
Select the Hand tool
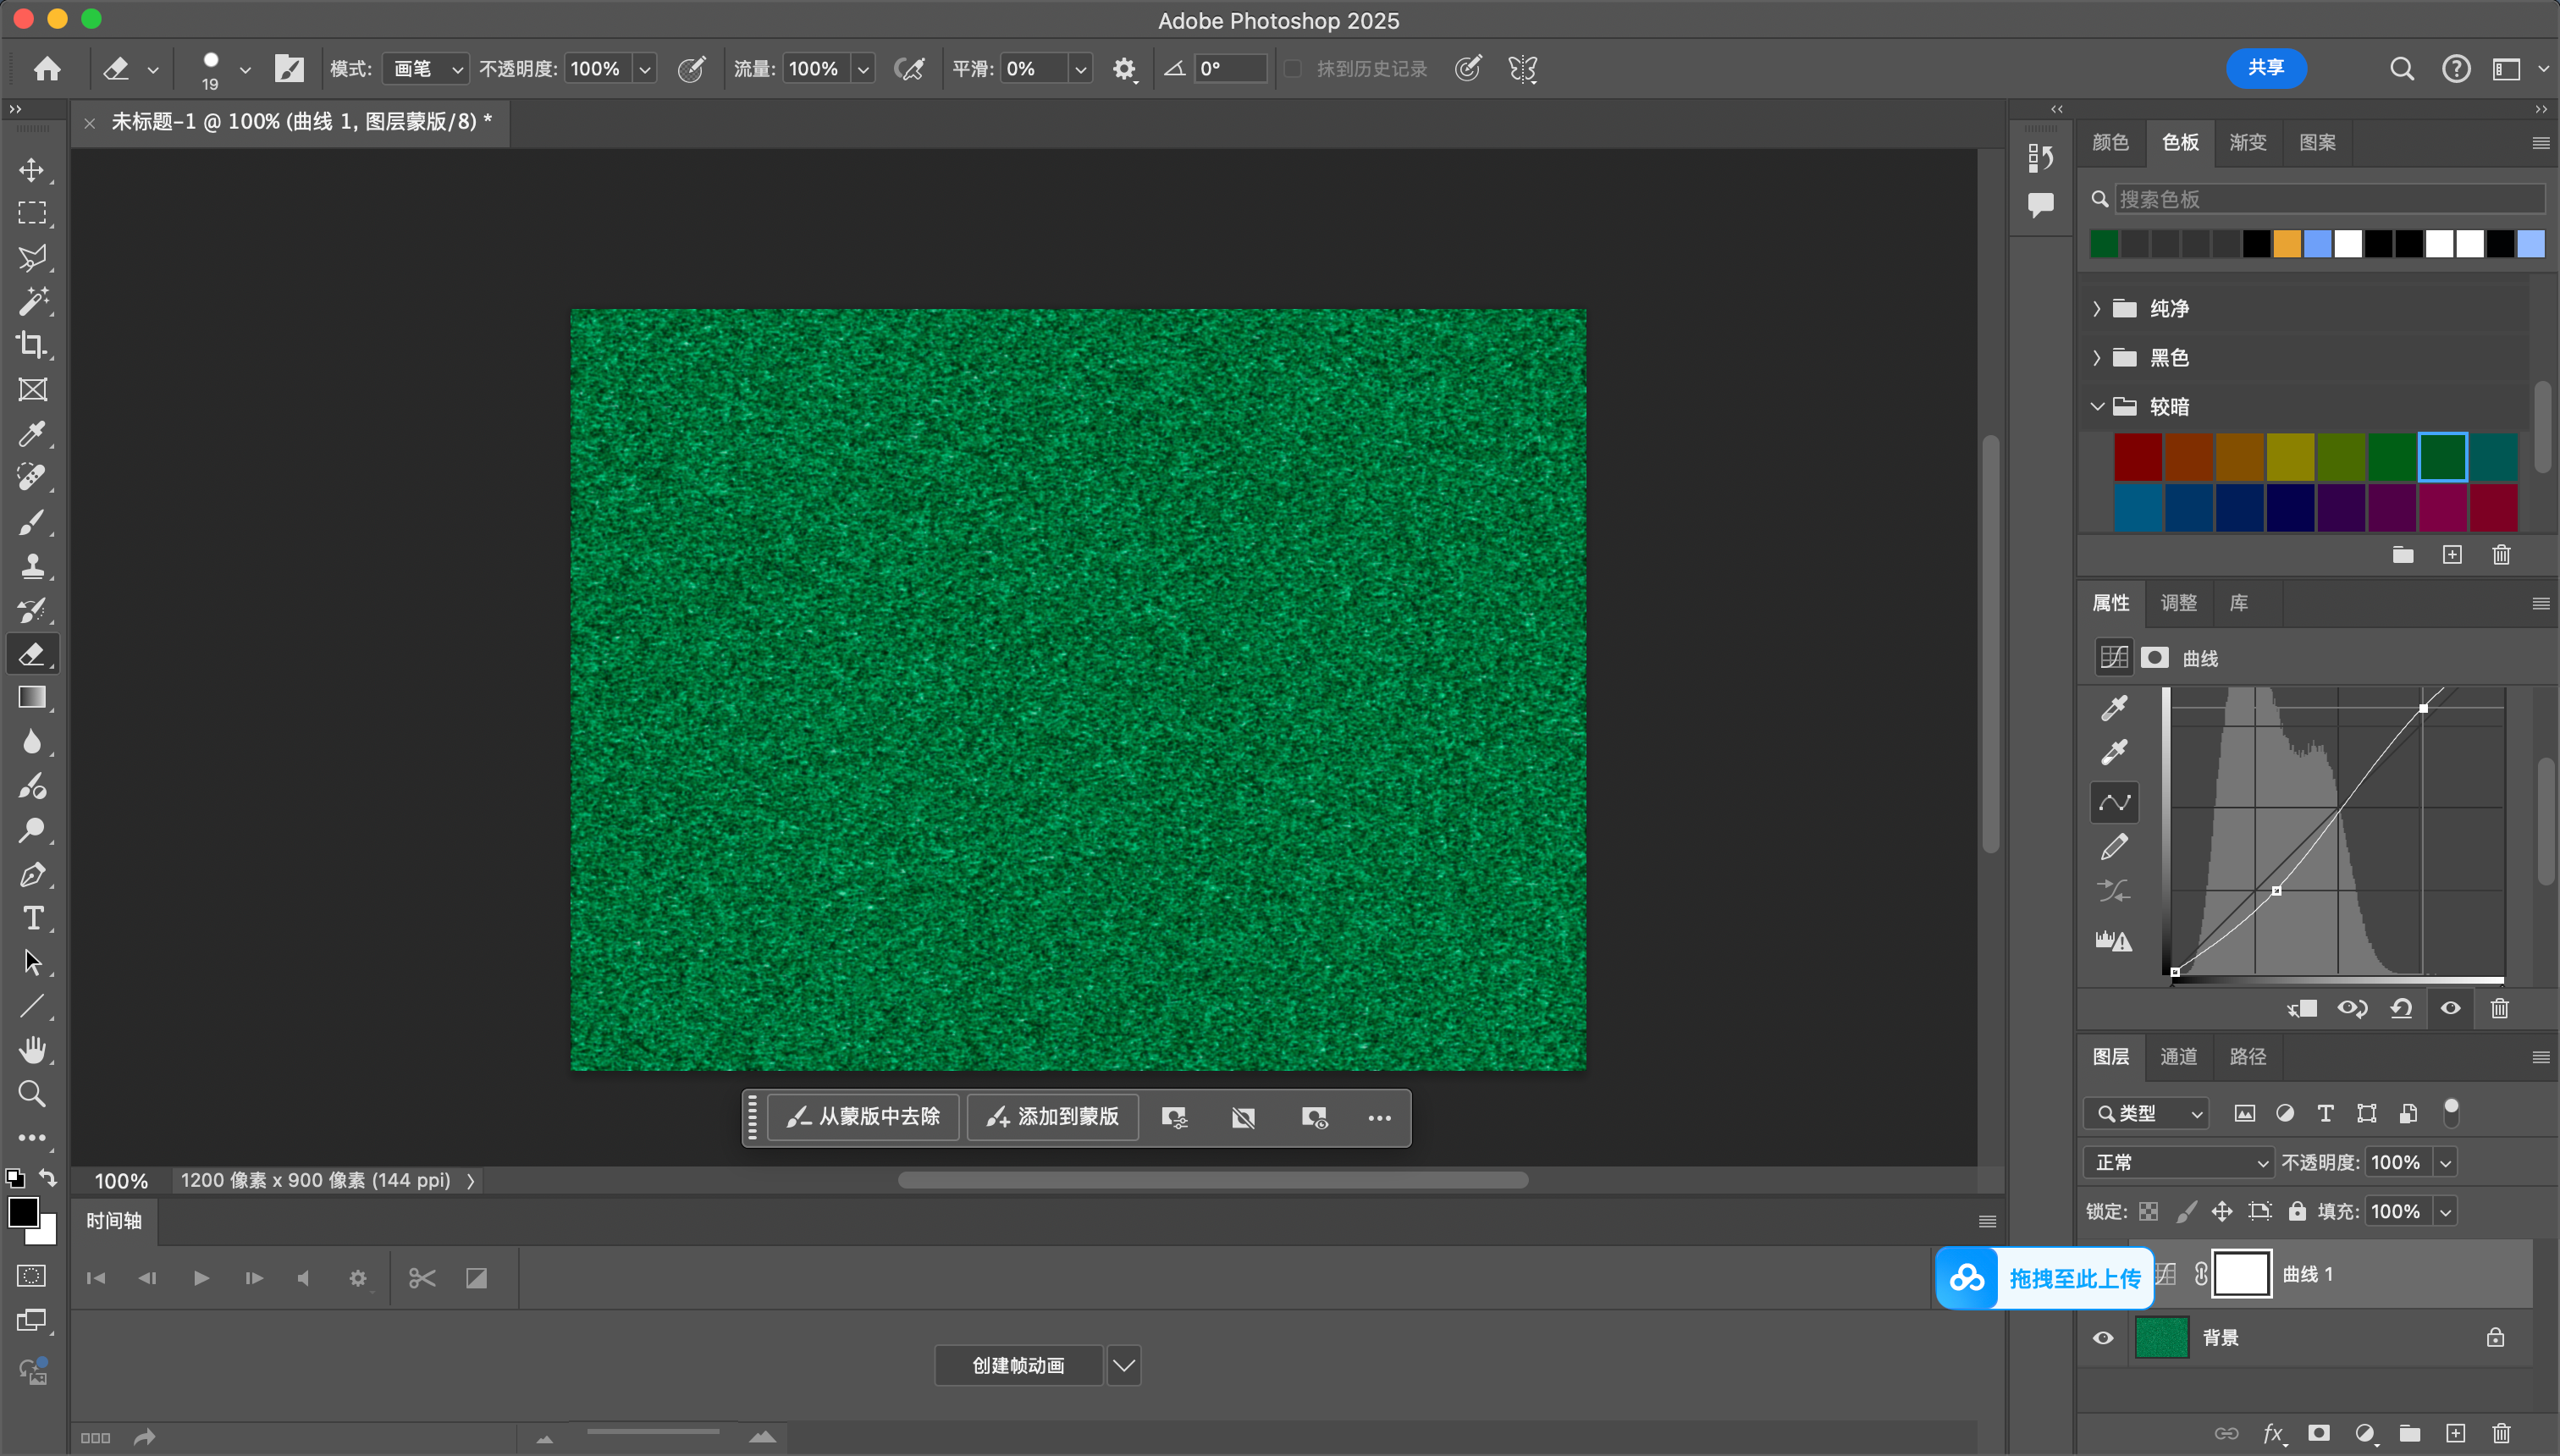[x=32, y=1050]
